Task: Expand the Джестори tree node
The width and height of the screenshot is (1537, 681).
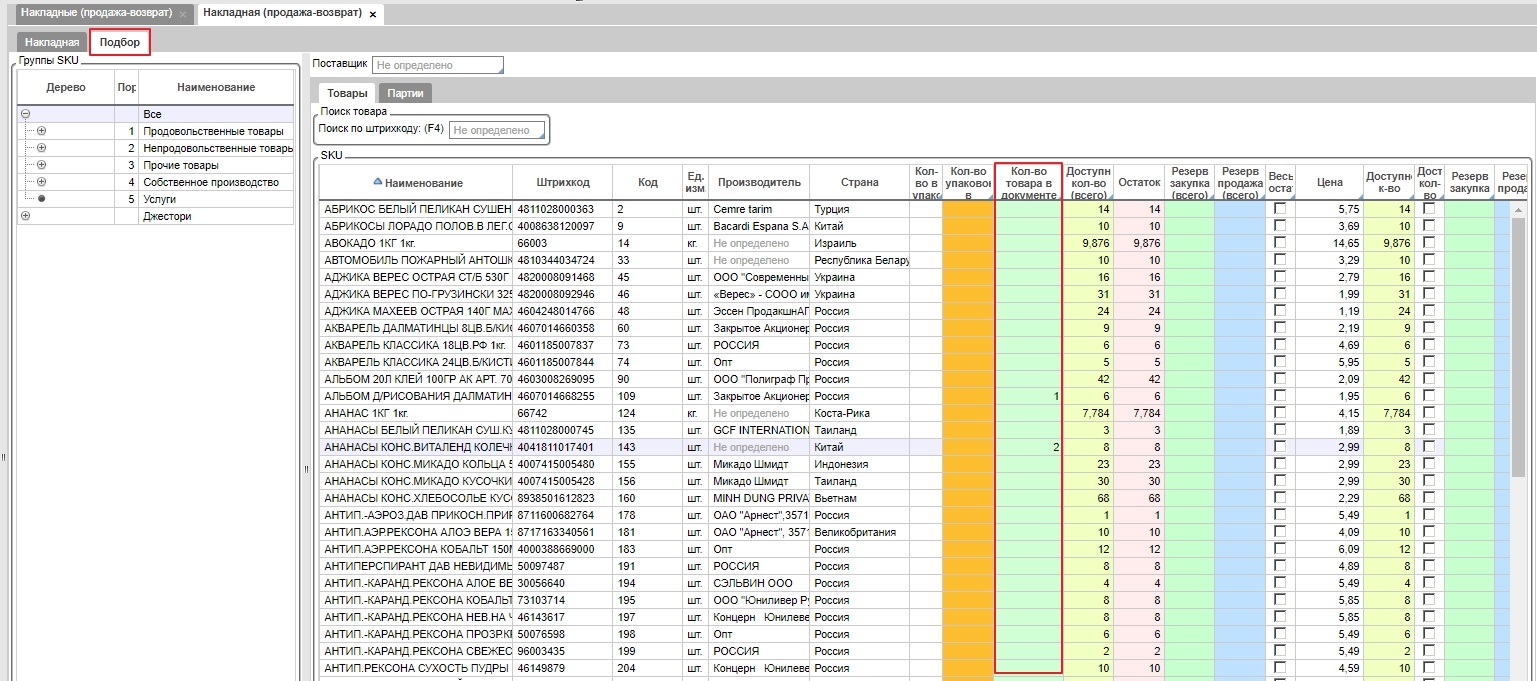Action: pos(25,216)
